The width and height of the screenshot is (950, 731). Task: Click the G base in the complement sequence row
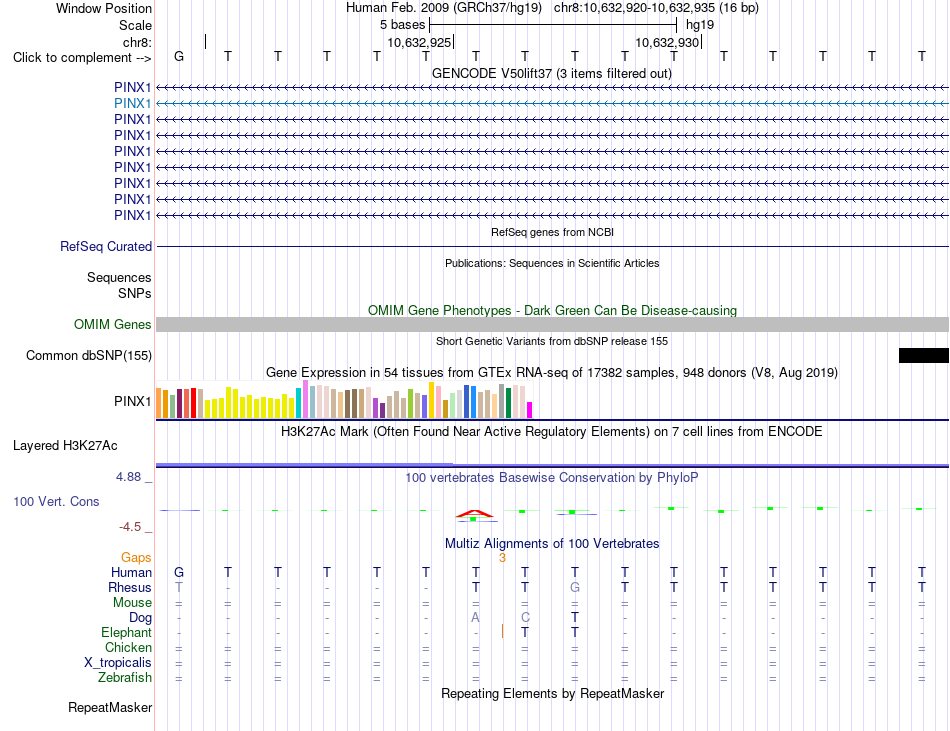point(179,56)
